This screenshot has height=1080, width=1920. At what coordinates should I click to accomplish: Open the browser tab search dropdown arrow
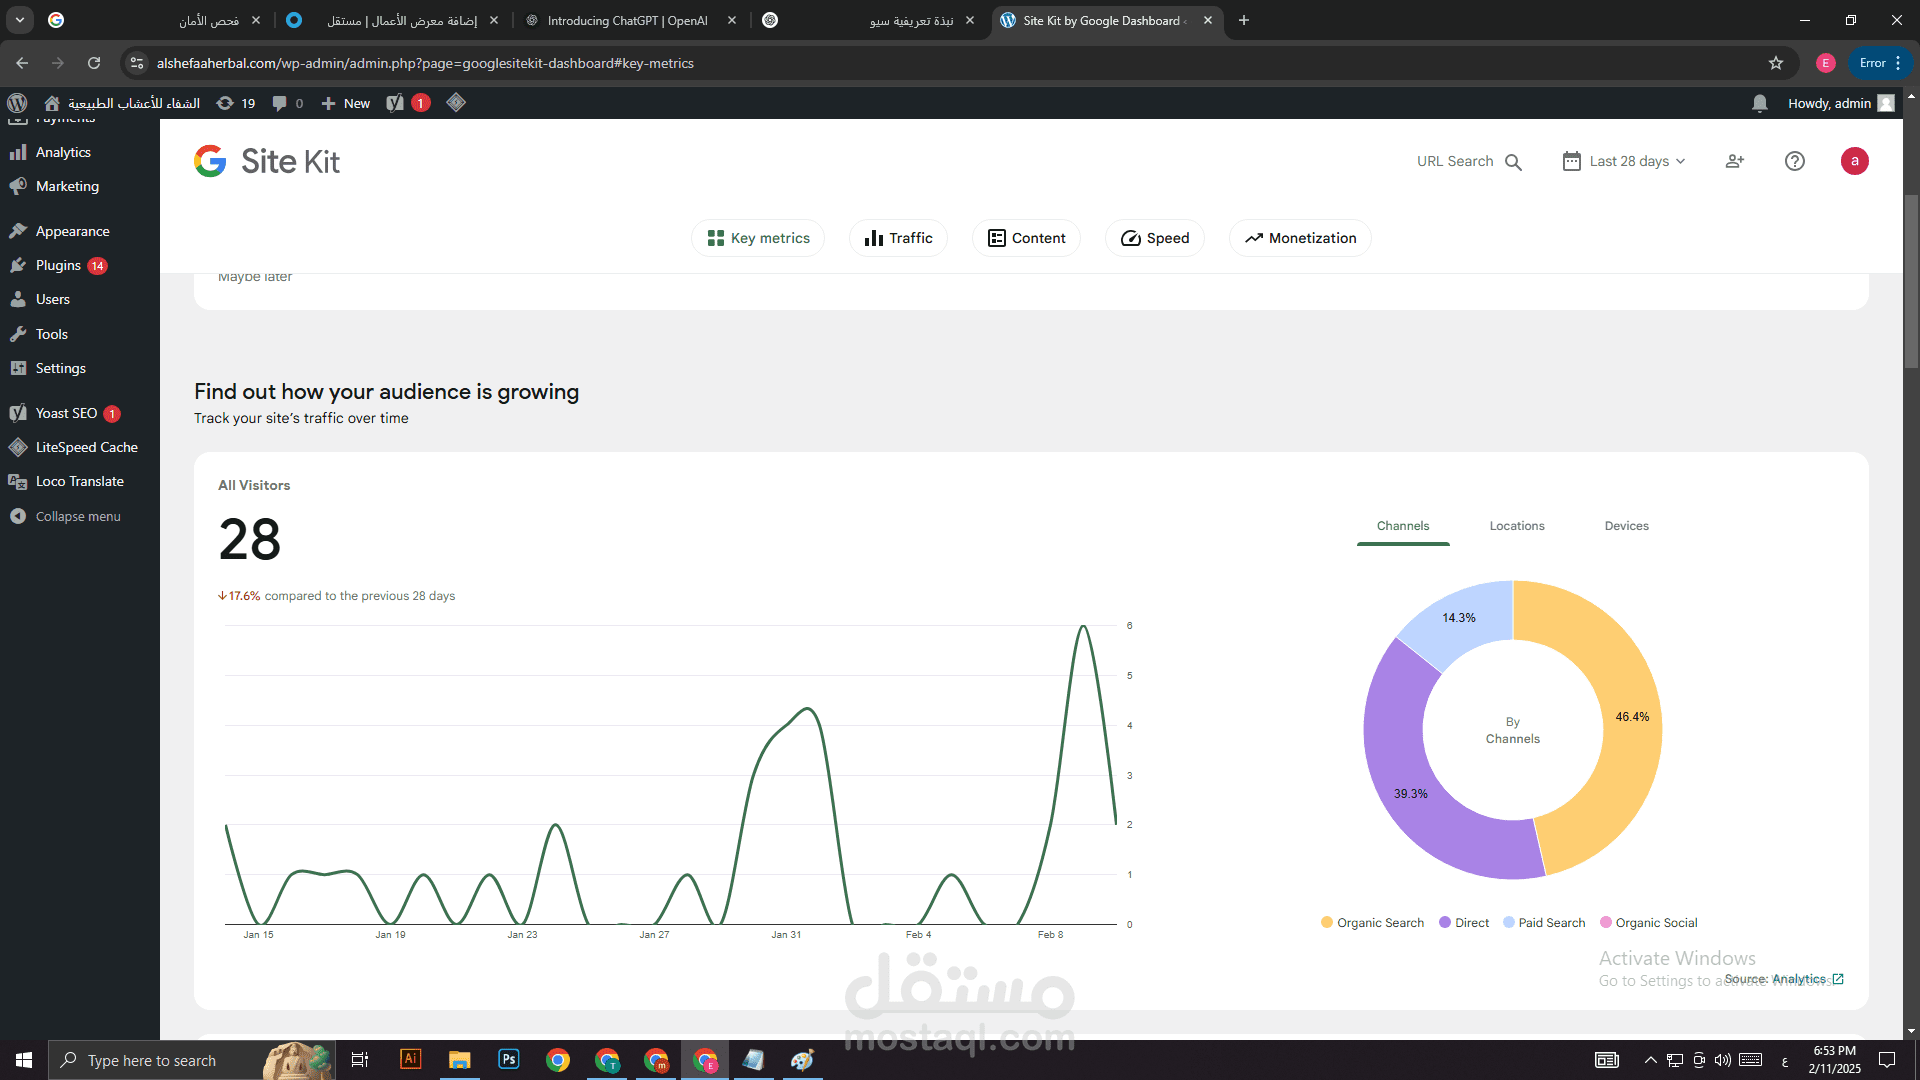pos(20,20)
